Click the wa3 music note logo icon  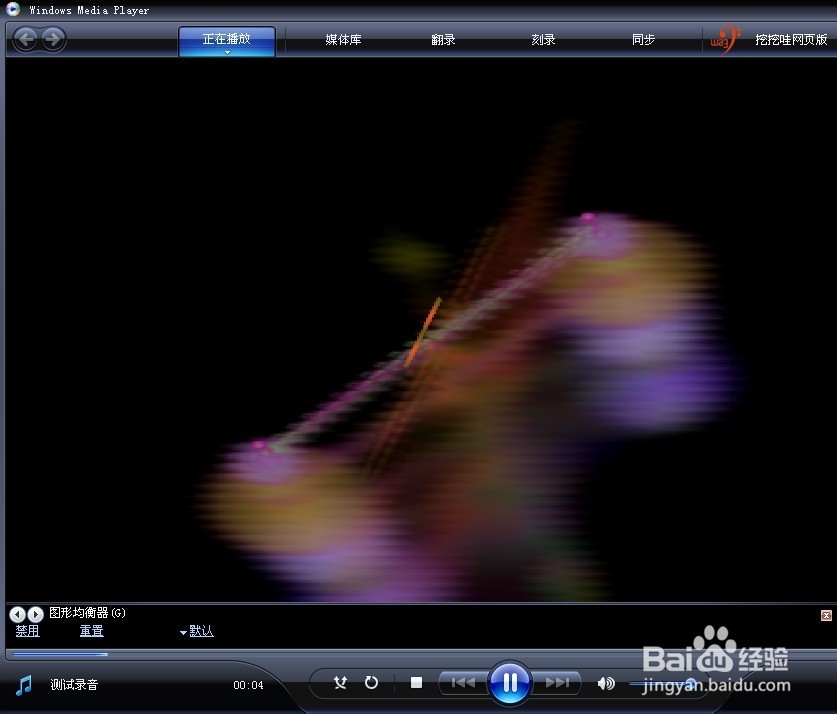725,39
